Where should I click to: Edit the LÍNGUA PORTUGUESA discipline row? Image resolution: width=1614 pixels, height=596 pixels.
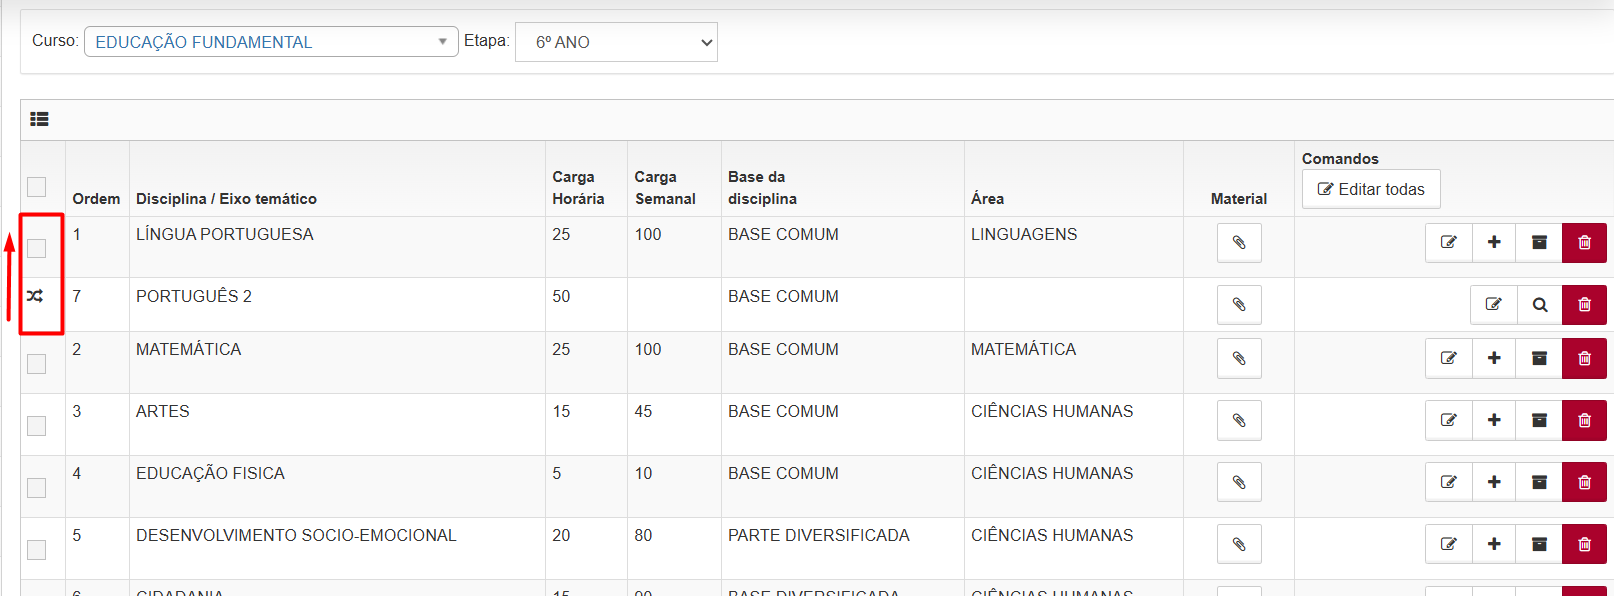click(x=1448, y=243)
